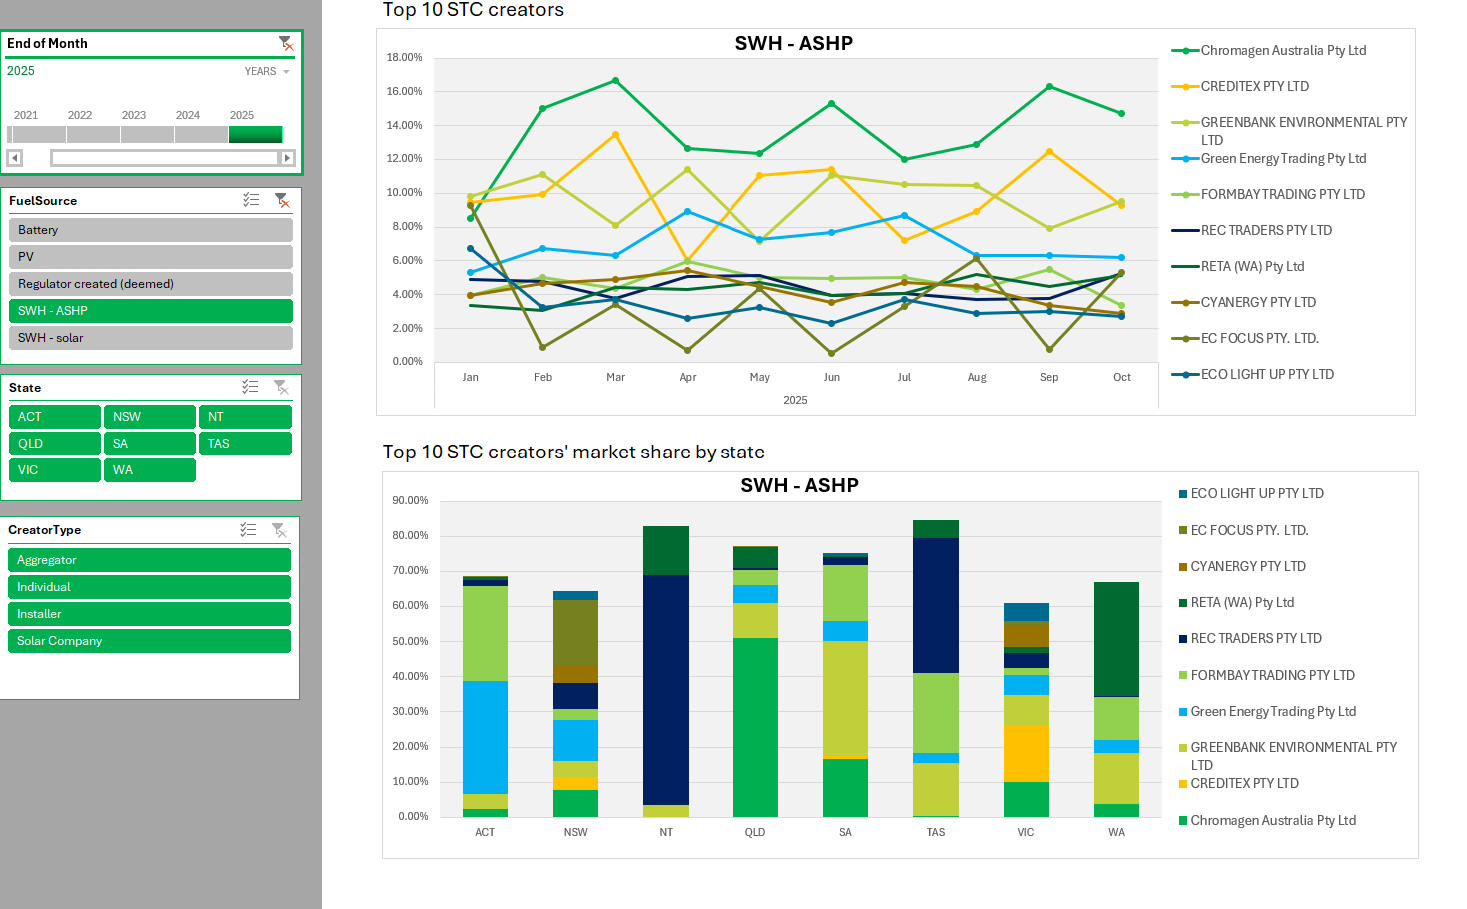Clear the State slicer filter

click(x=281, y=387)
